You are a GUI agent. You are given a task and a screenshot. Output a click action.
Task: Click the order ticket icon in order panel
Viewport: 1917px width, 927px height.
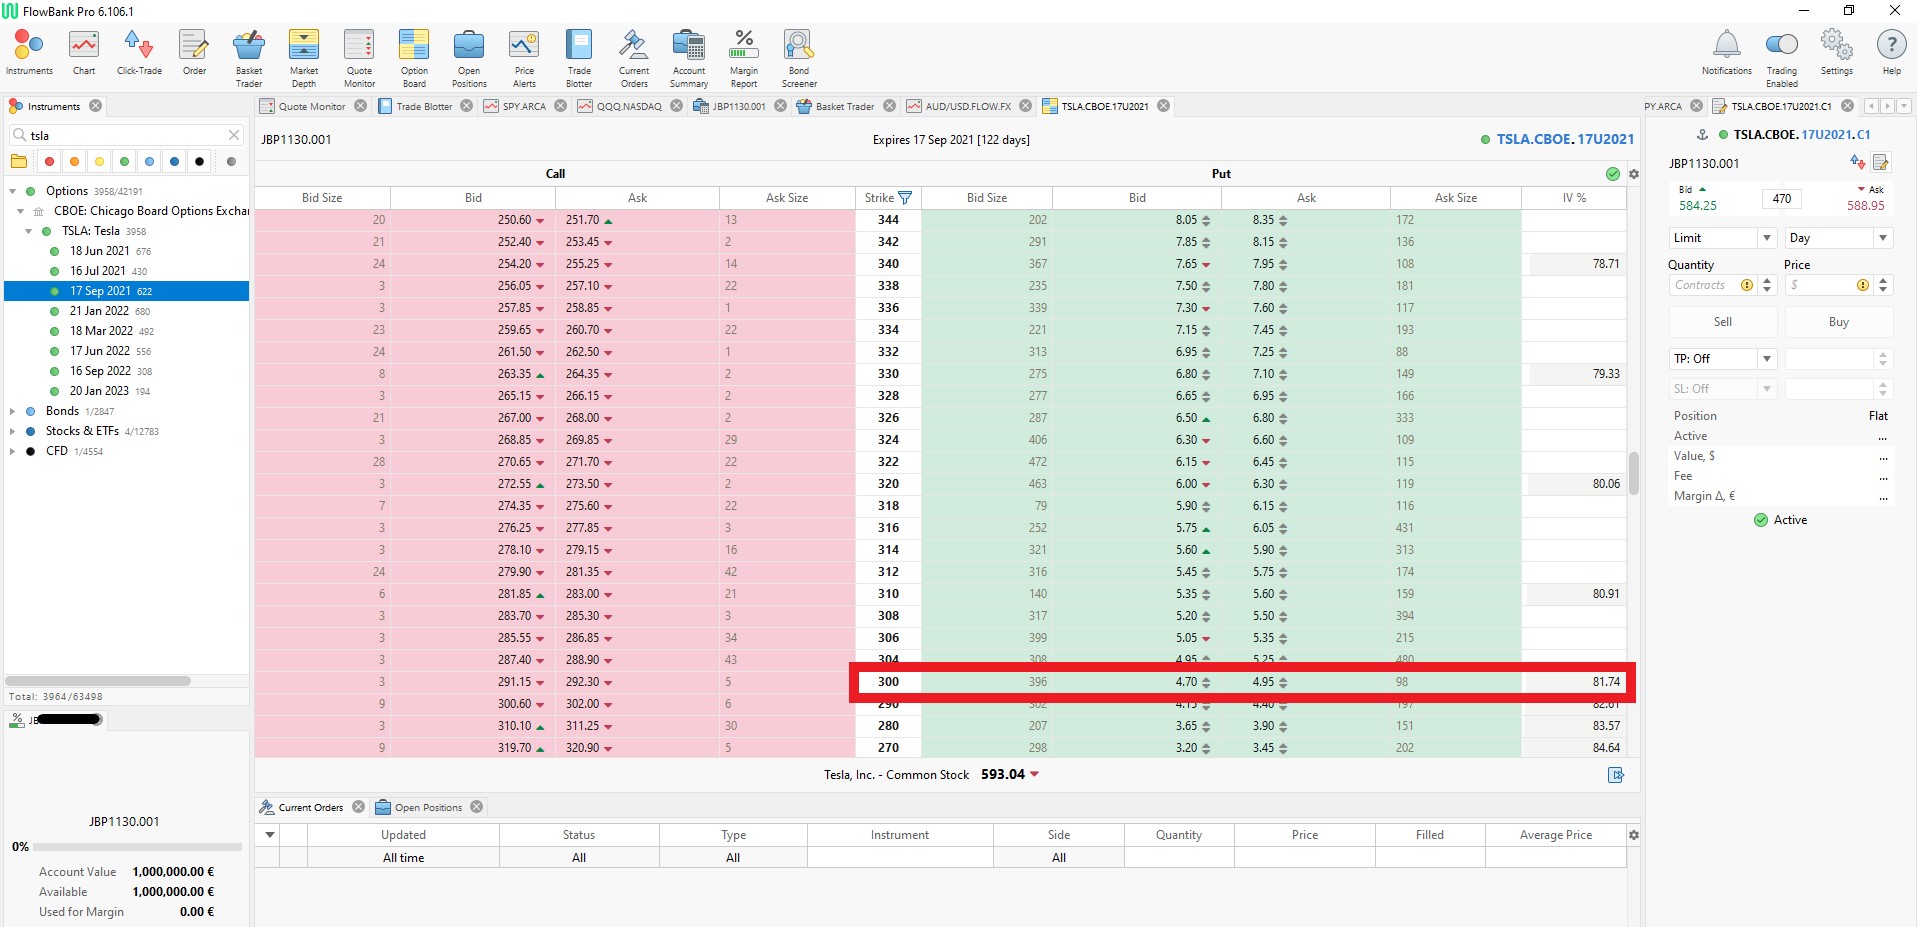tap(1881, 162)
